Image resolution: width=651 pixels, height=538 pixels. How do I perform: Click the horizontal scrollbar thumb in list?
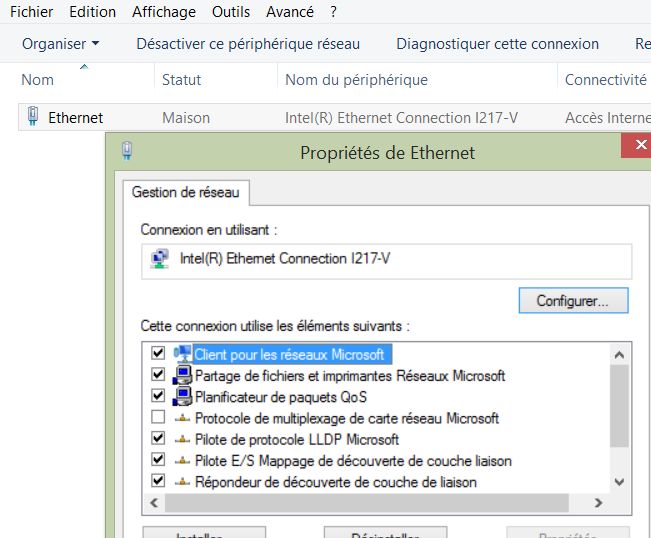pyautogui.click(x=367, y=503)
